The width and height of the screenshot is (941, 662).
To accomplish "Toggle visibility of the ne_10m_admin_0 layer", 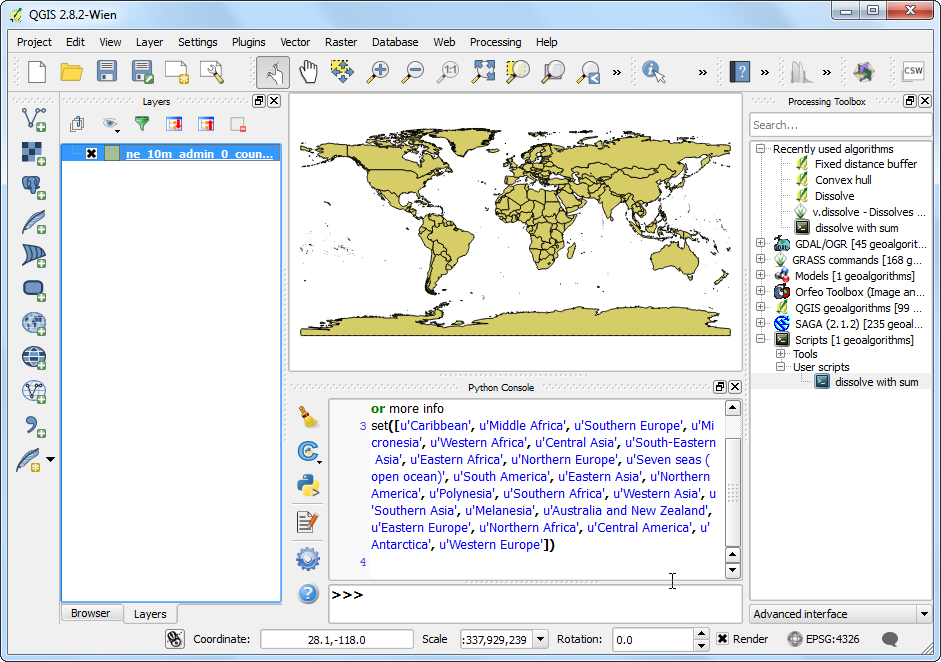I will (91, 154).
